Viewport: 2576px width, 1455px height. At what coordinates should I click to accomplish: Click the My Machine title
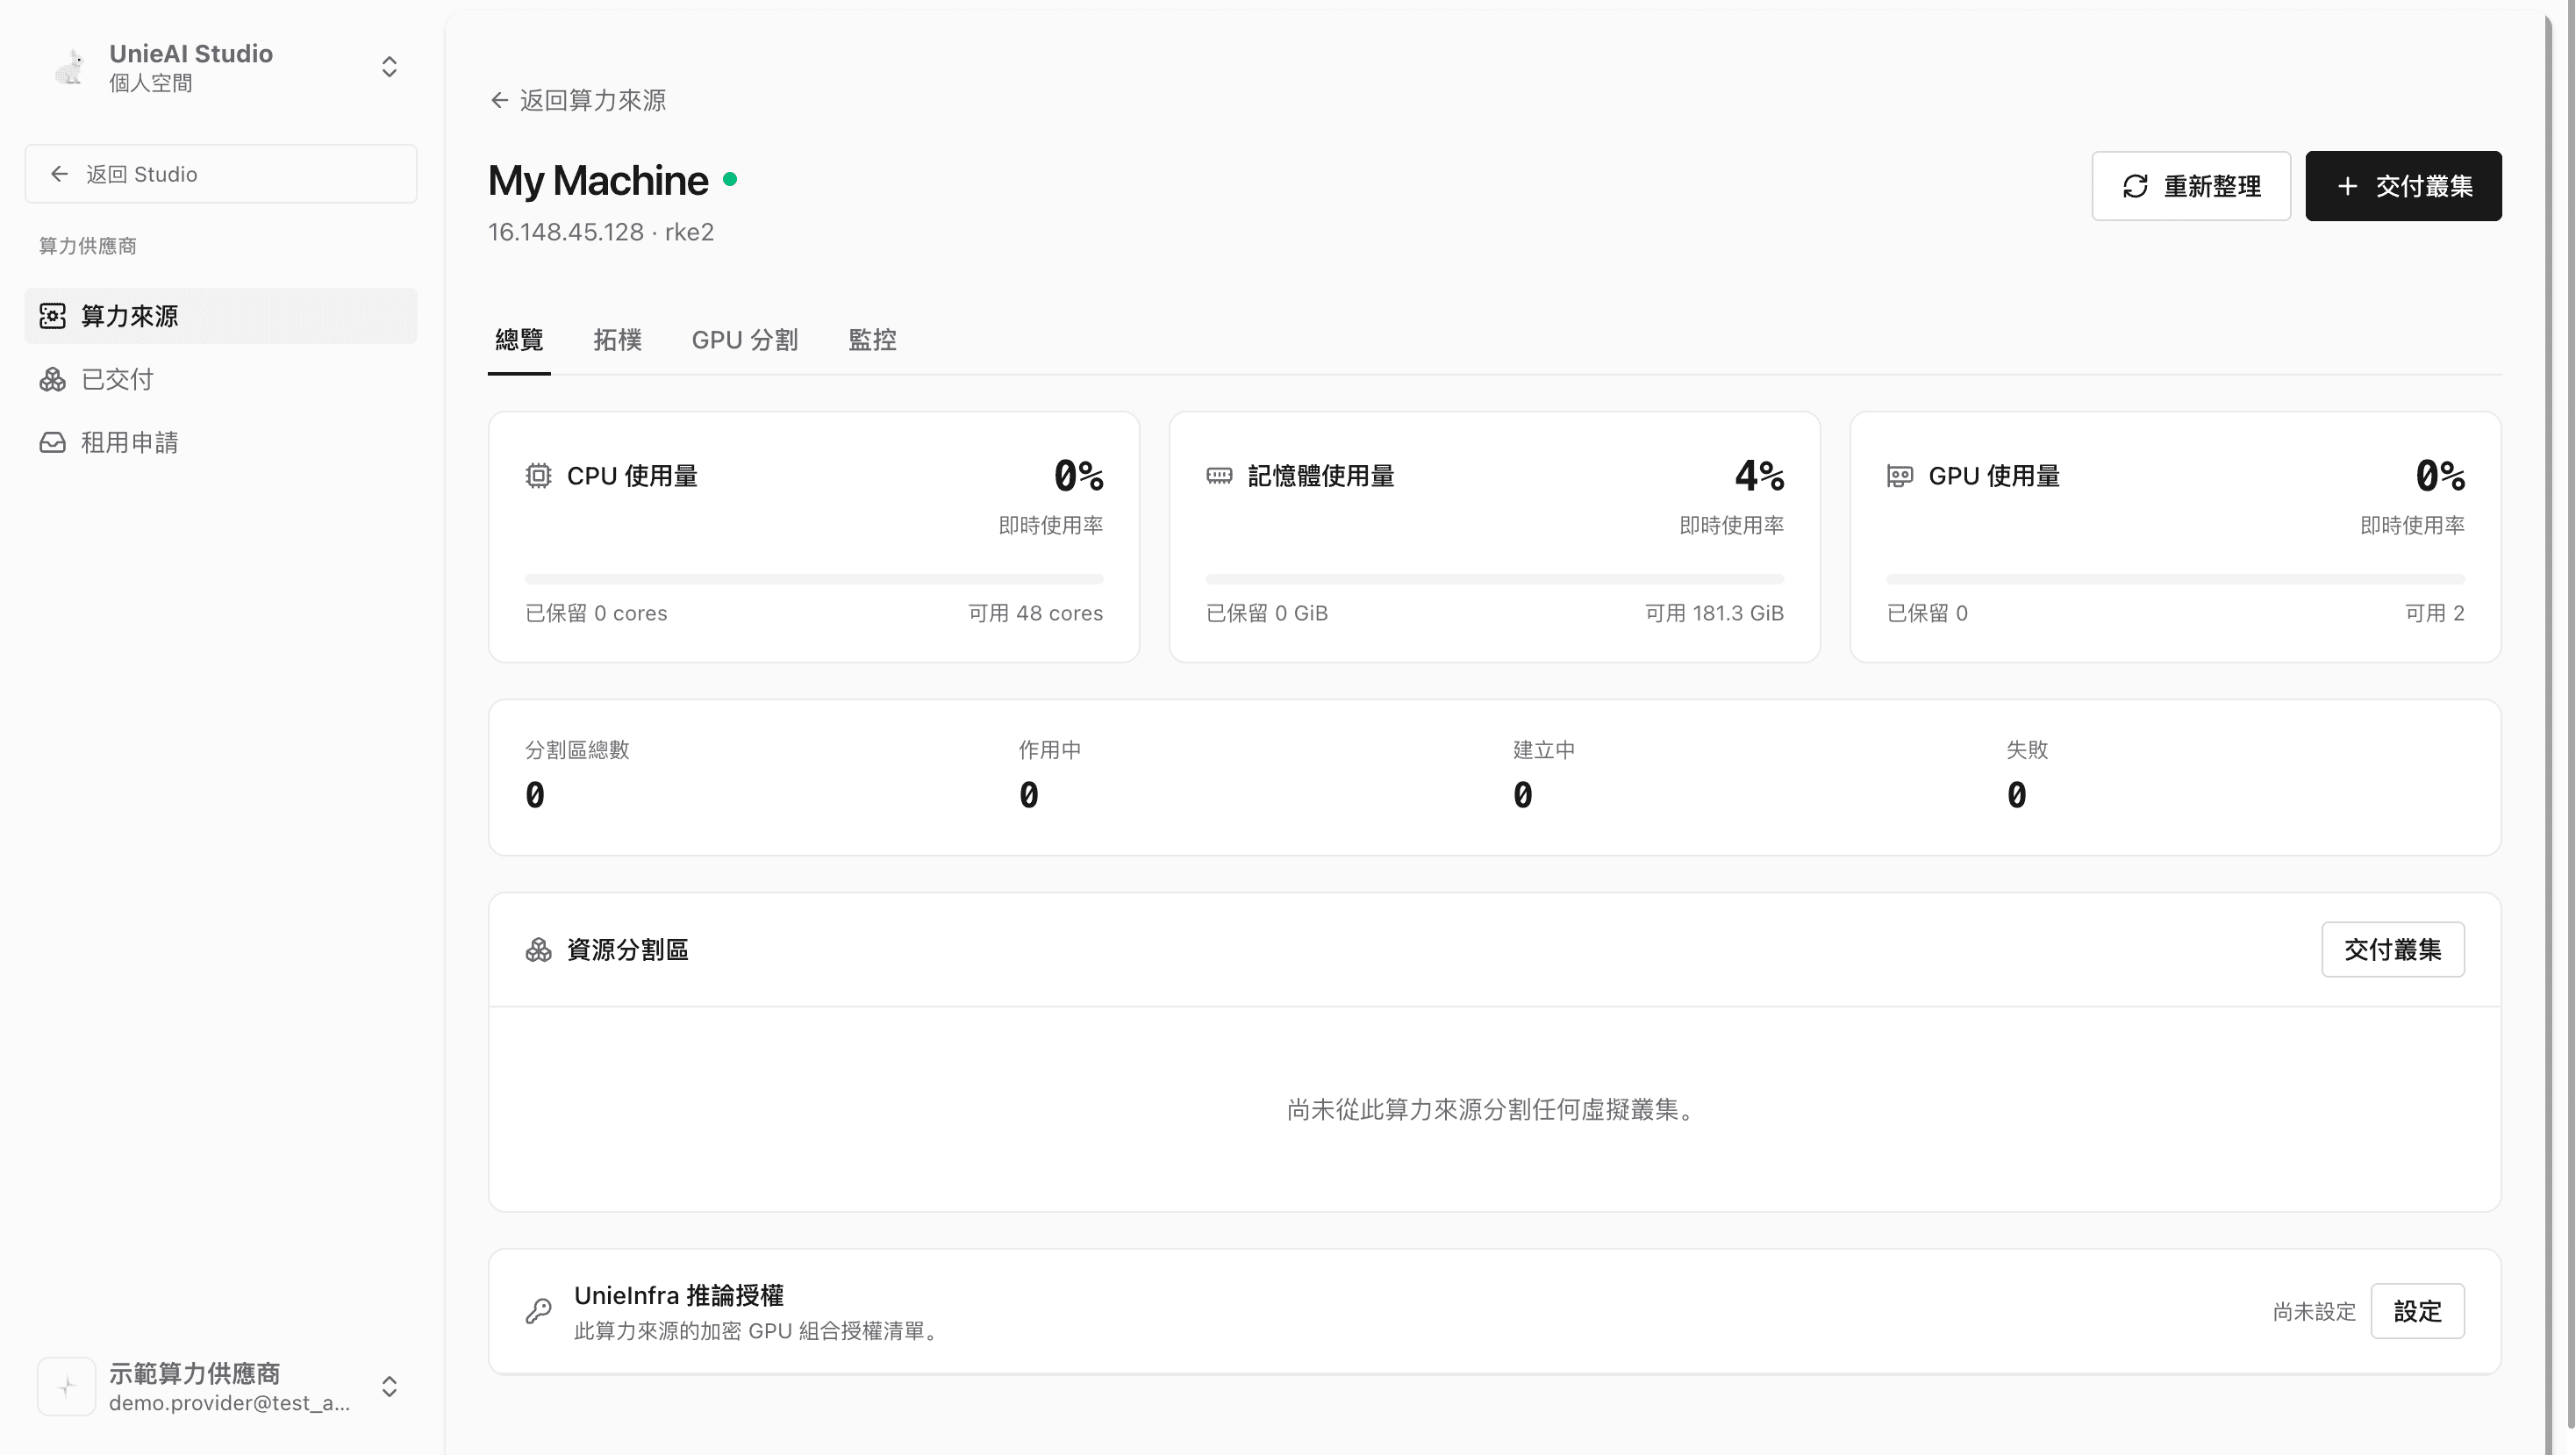[598, 181]
